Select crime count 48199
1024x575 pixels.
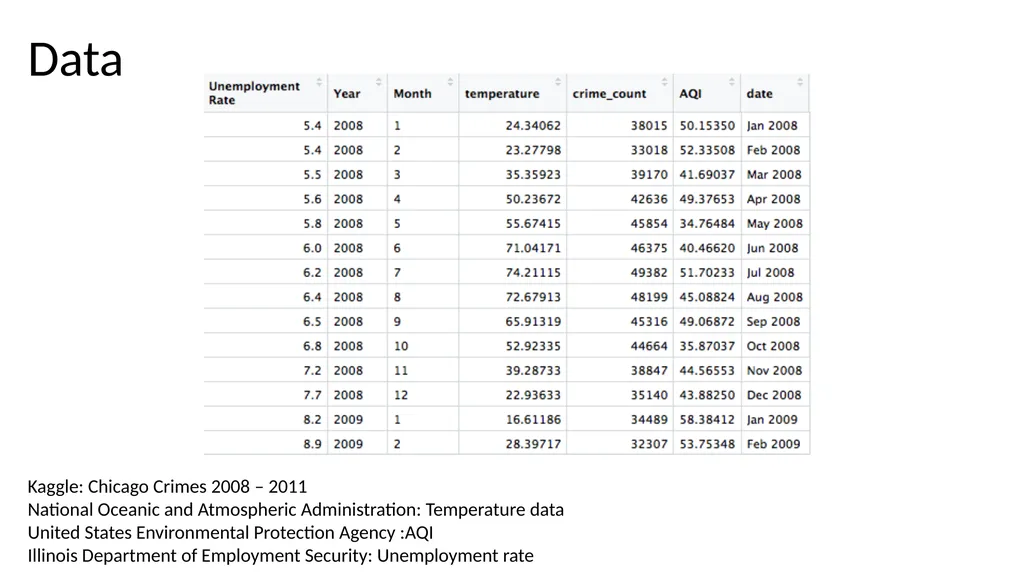point(649,297)
